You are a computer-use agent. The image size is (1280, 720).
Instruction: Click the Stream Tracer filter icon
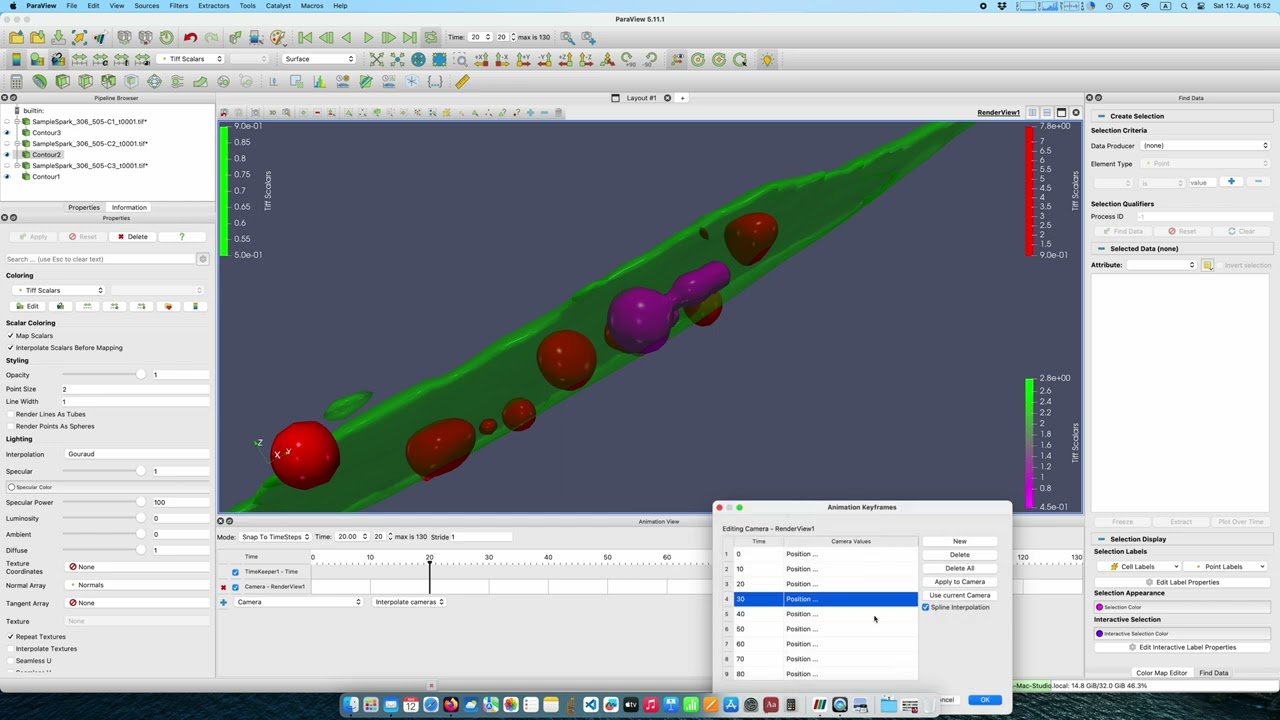point(177,81)
